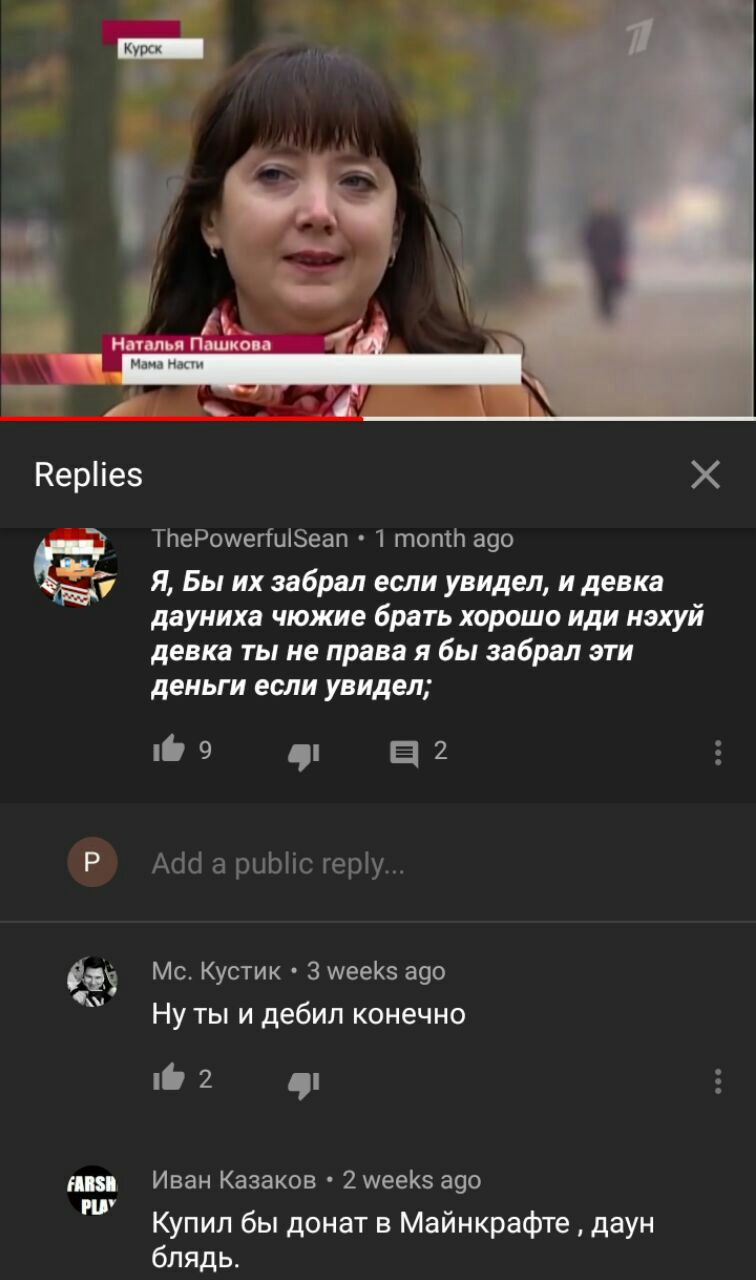The width and height of the screenshot is (756, 1280).
Task: Close the Replies panel
Action: click(x=705, y=474)
